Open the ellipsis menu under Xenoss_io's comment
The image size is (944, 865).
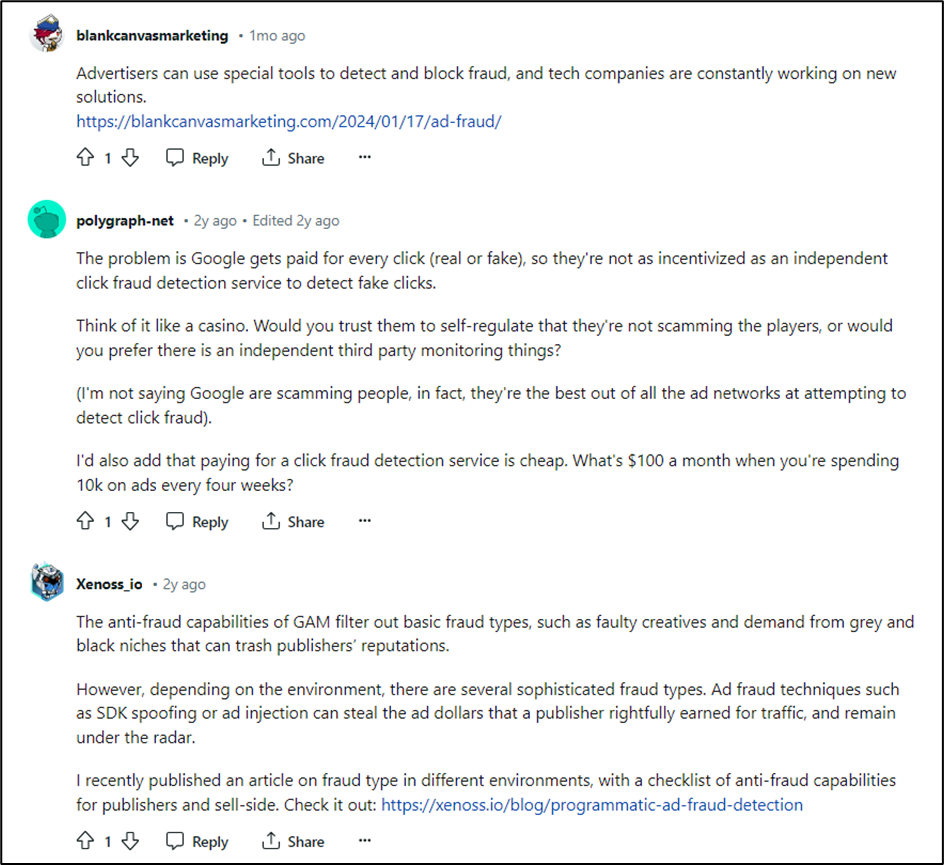tap(365, 841)
